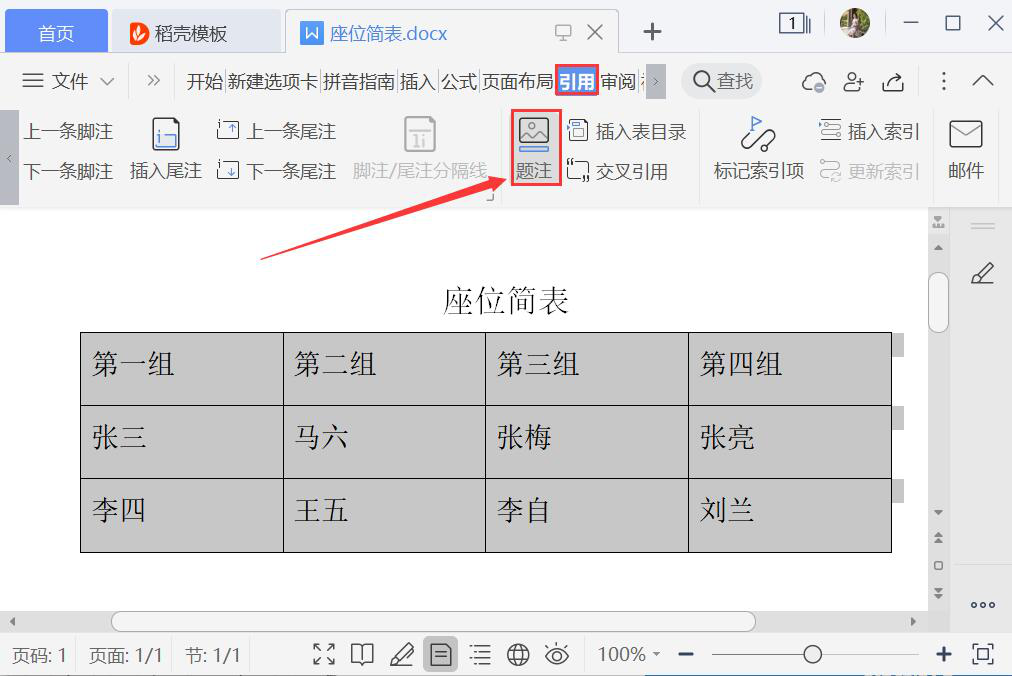Toggle full screen view icon
This screenshot has width=1012, height=676.
[324, 654]
